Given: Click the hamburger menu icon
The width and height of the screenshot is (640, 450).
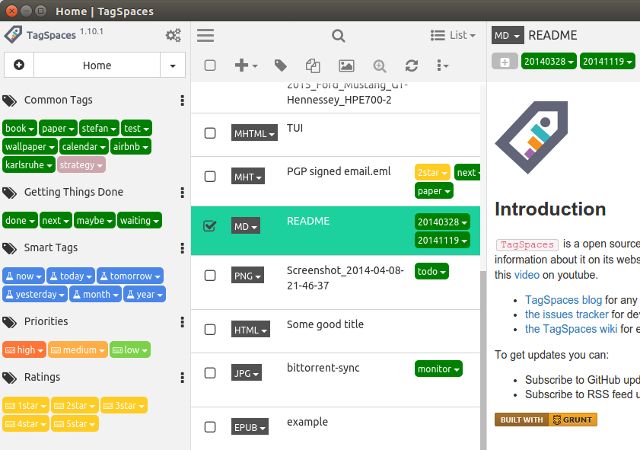Looking at the screenshot, I should (x=205, y=36).
